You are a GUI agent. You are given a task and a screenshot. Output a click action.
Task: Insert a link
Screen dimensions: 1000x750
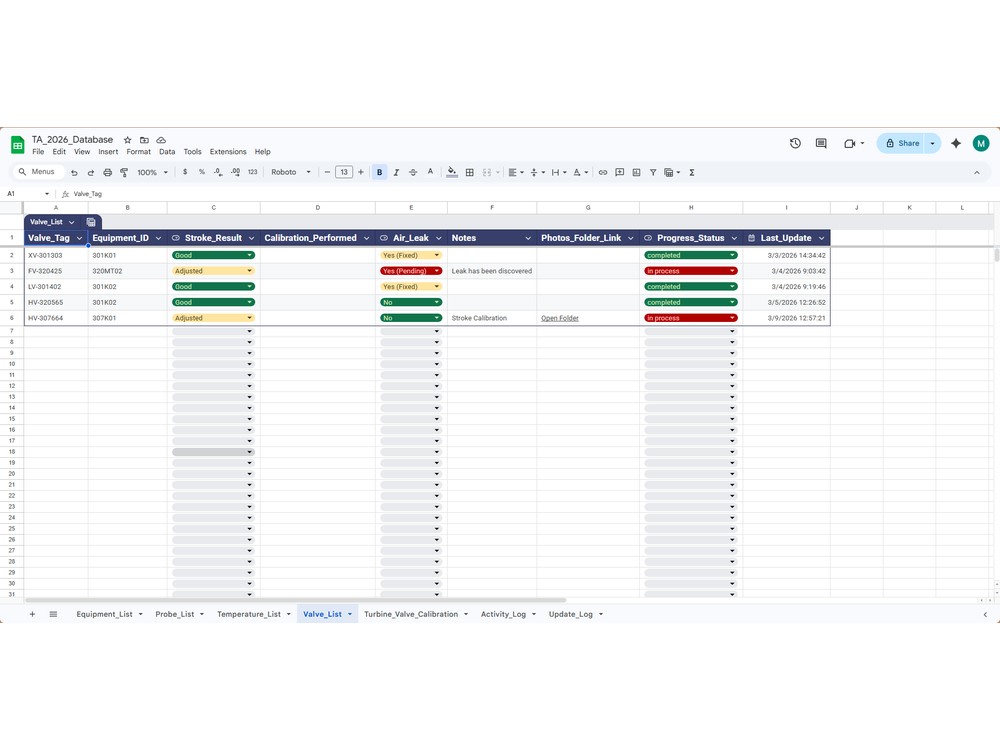603,172
